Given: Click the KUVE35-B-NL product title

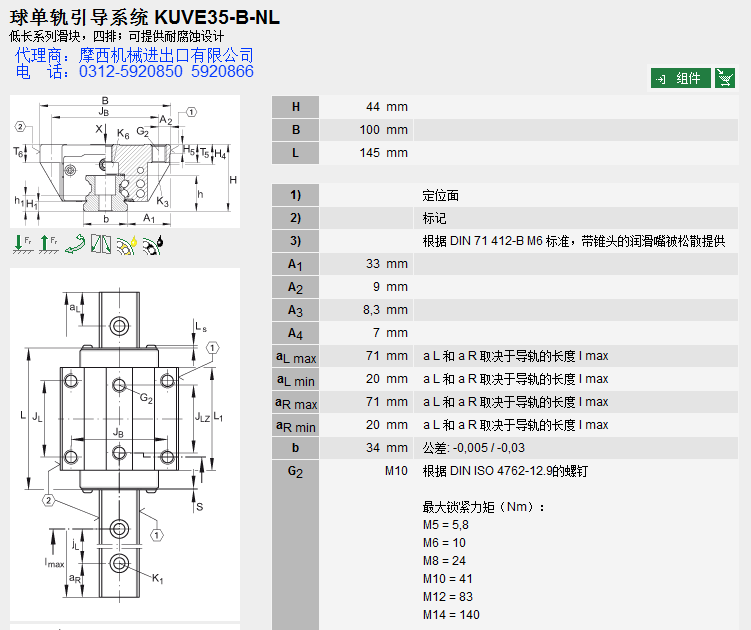Looking at the screenshot, I should coord(146,18).
